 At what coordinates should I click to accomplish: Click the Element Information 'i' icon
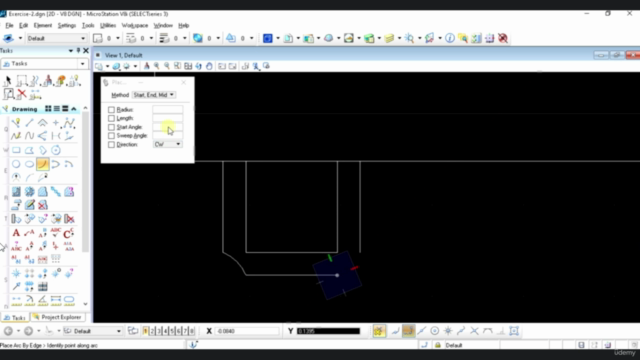pyautogui.click(x=450, y=38)
